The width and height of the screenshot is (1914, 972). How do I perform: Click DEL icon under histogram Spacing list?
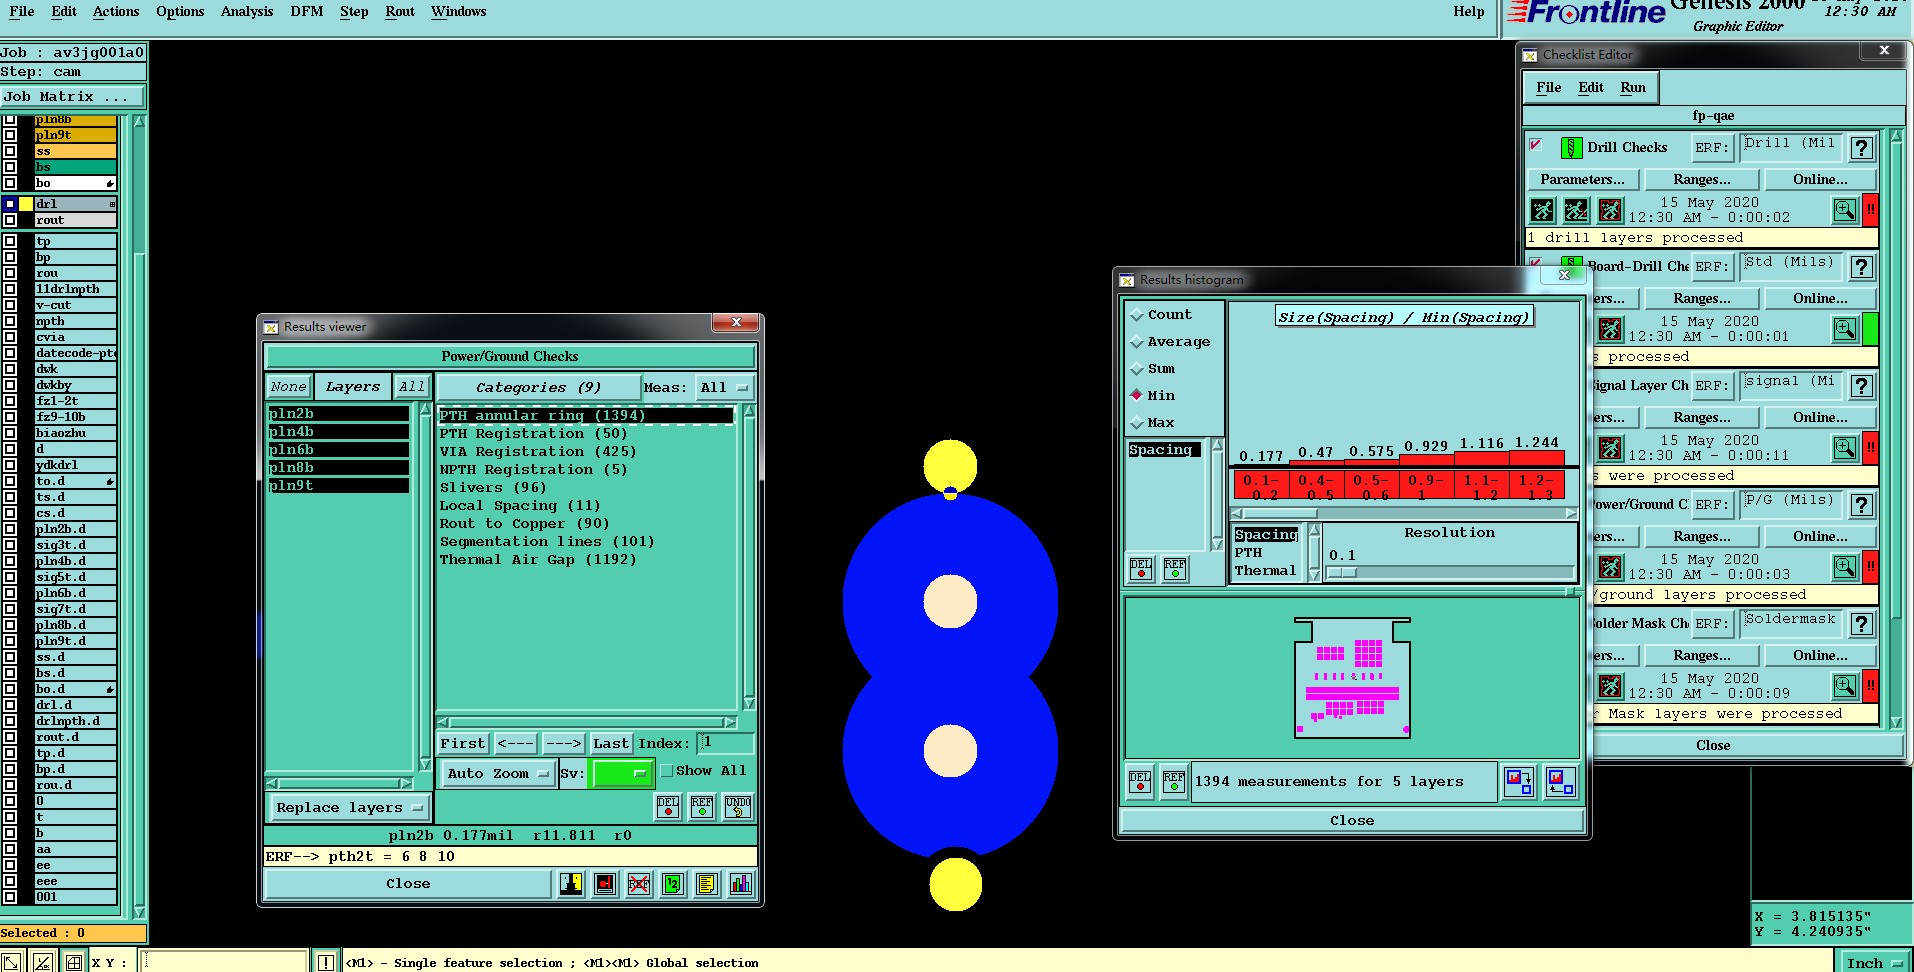pyautogui.click(x=1141, y=569)
